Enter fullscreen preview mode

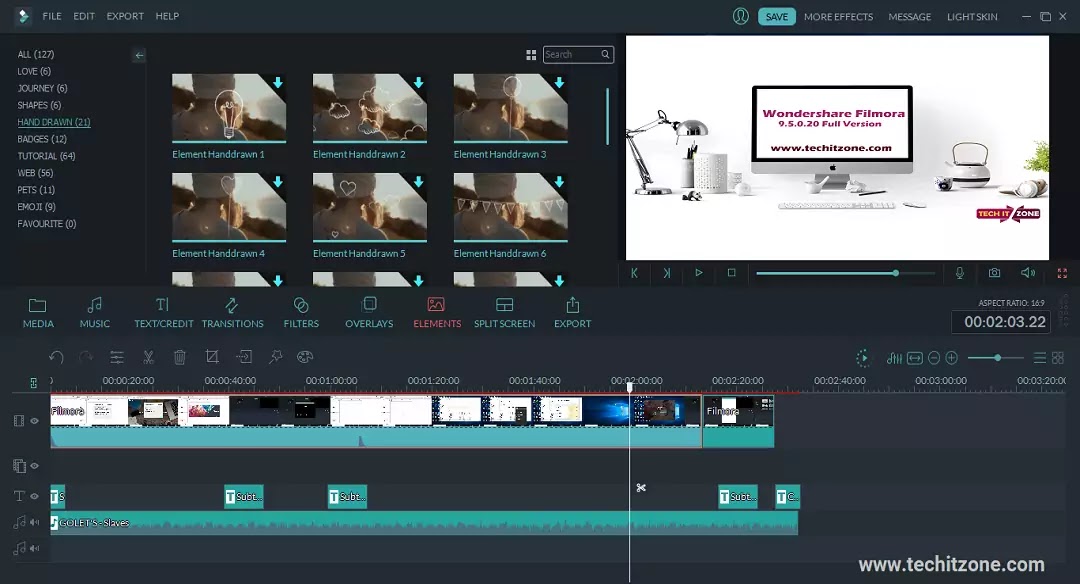tap(1062, 273)
